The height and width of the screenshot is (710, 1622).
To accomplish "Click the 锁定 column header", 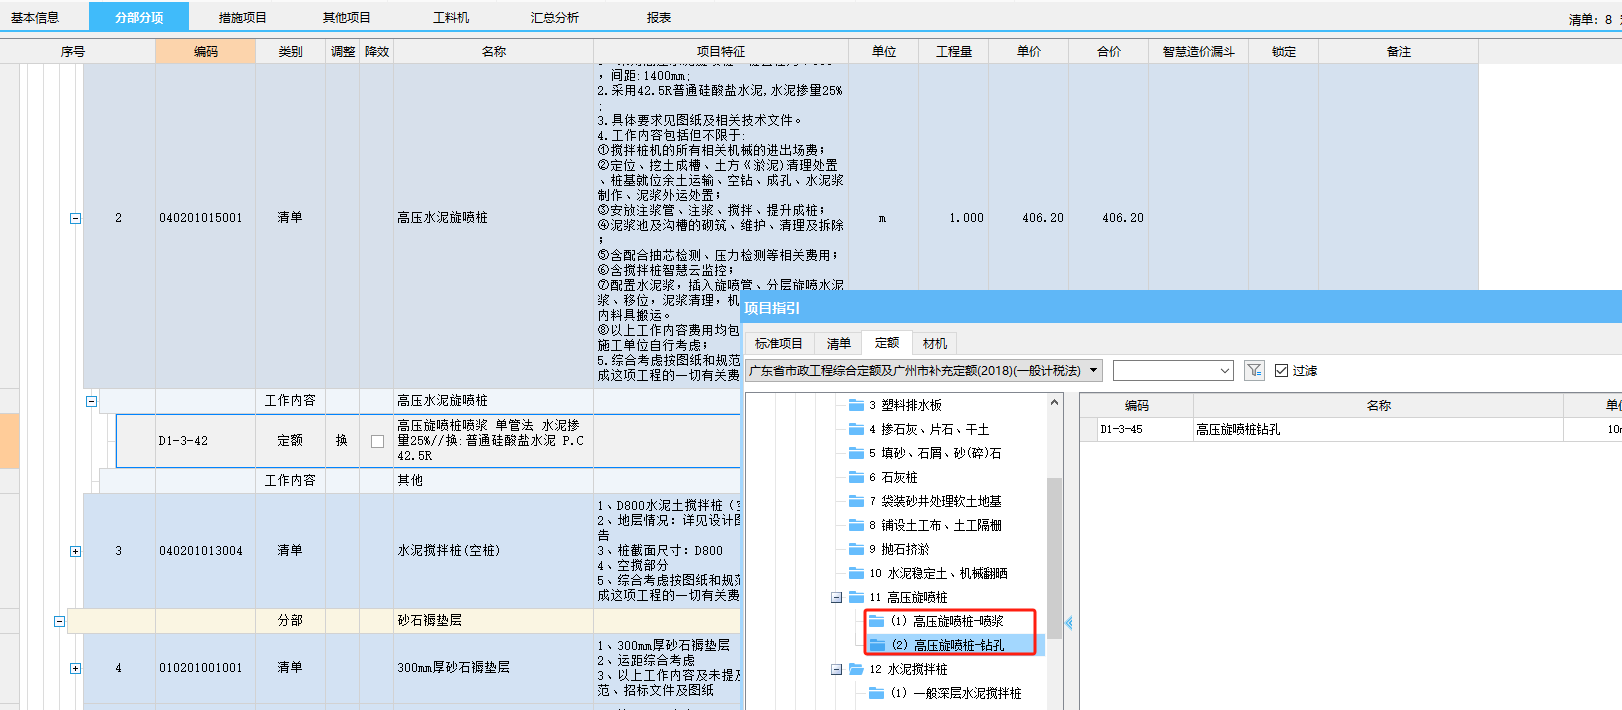I will pyautogui.click(x=1284, y=51).
